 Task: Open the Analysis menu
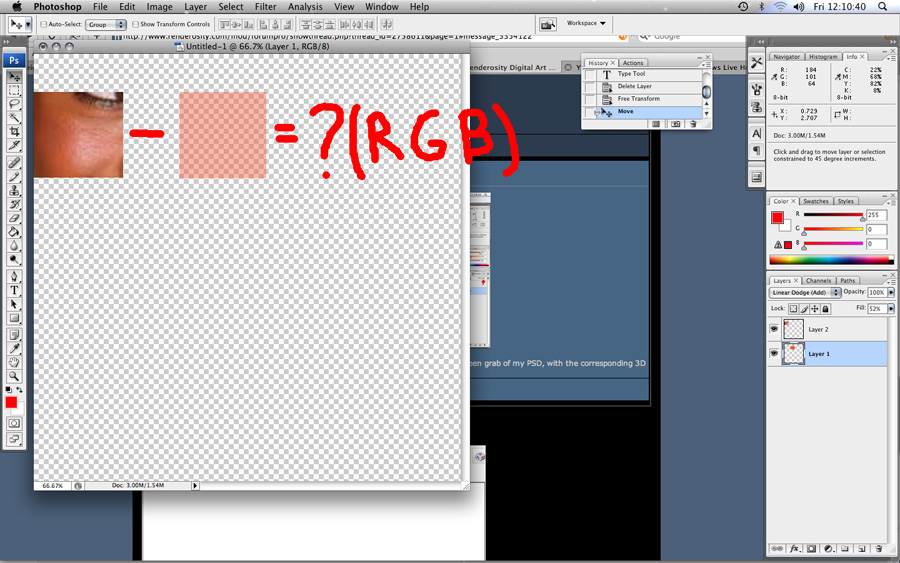click(305, 7)
